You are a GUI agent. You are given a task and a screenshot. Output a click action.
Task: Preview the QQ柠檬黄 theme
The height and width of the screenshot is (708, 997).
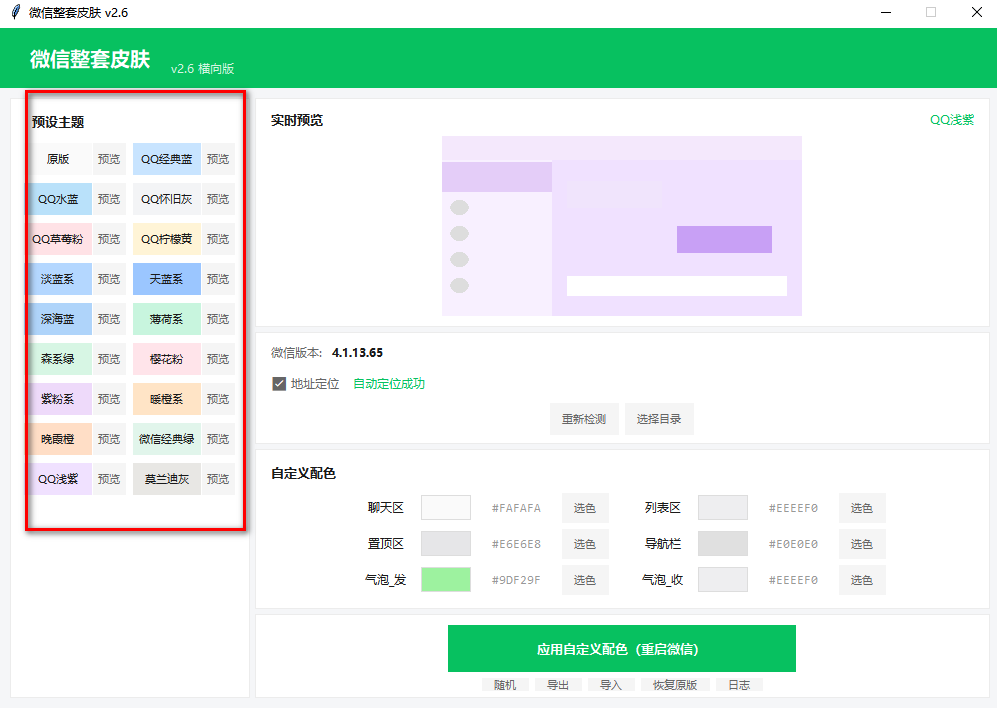(218, 239)
